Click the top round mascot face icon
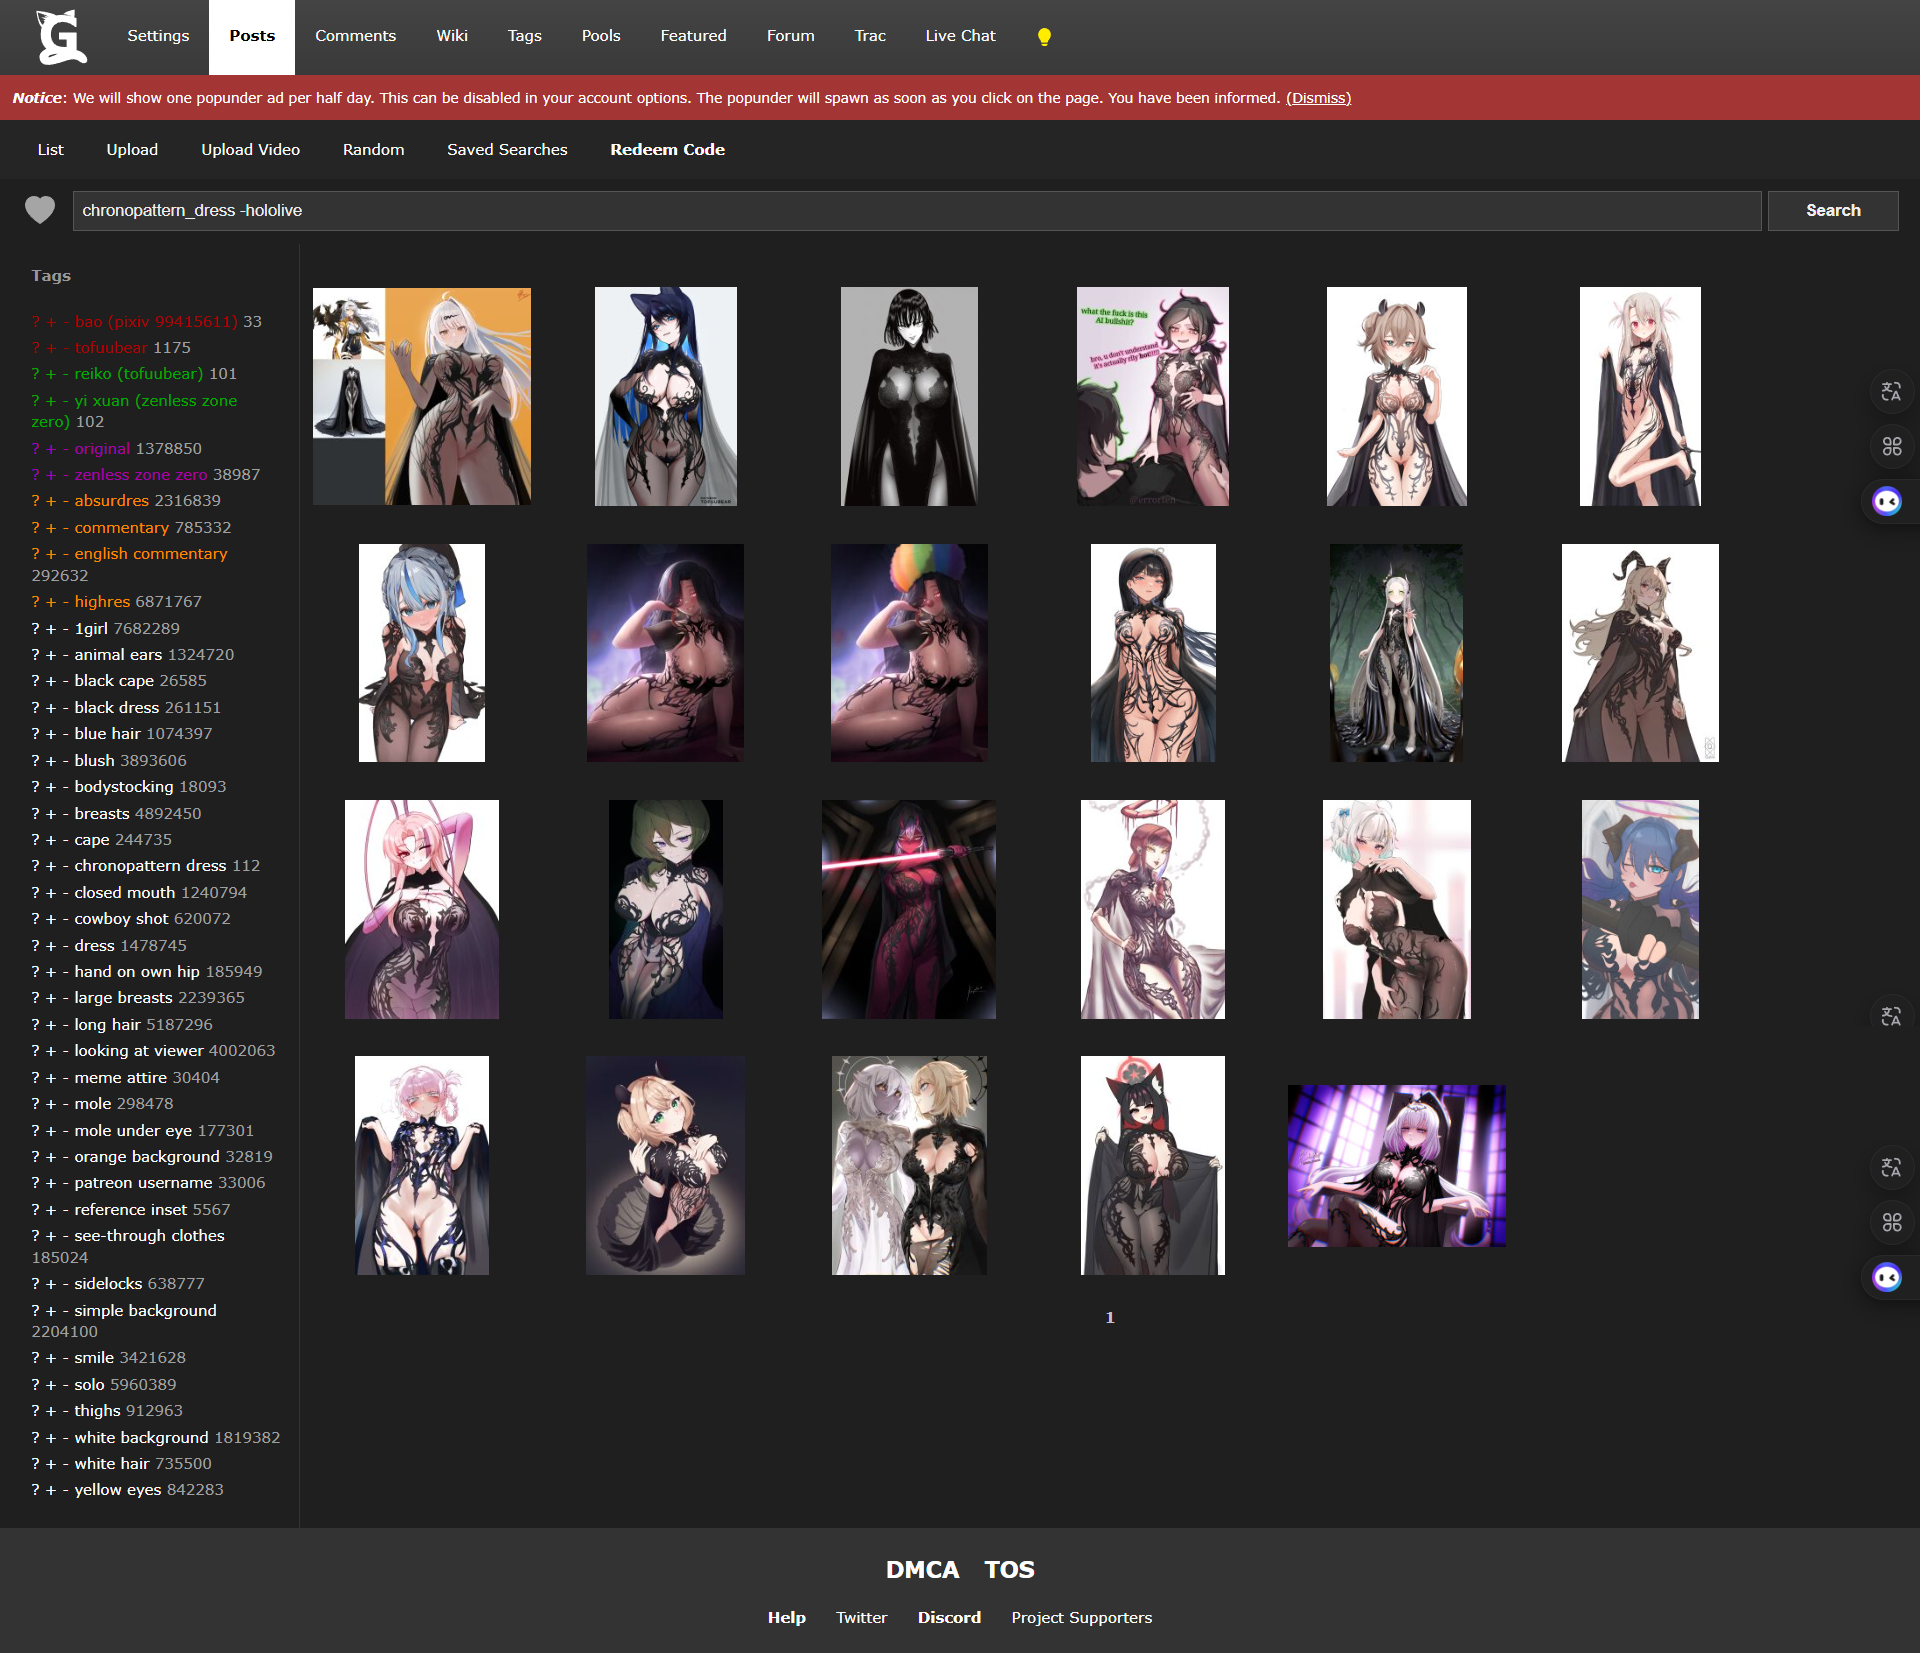This screenshot has height=1653, width=1920. coord(1887,501)
